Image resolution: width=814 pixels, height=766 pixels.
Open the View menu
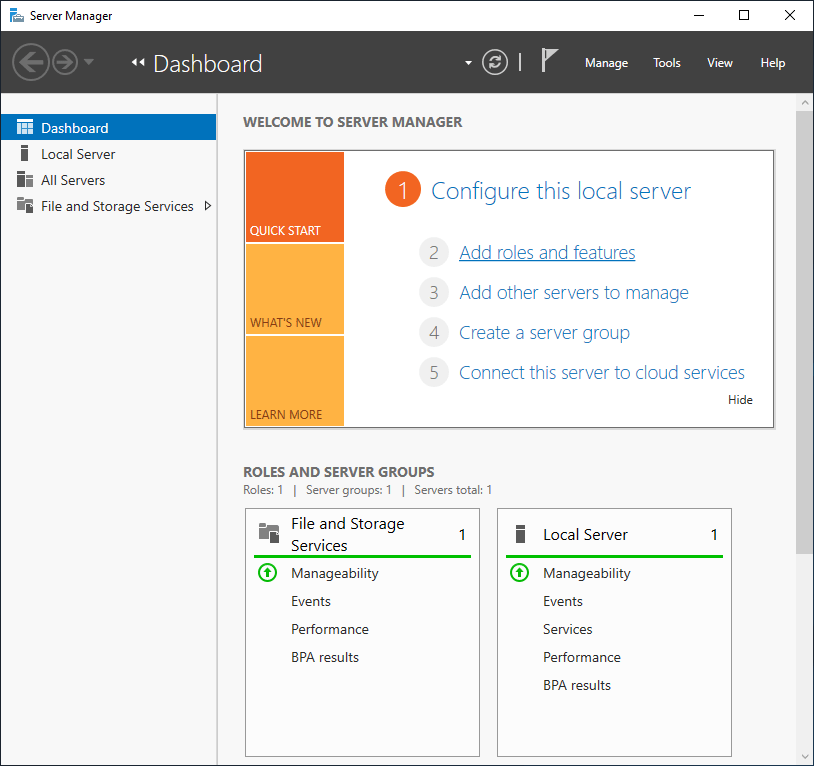click(x=720, y=62)
